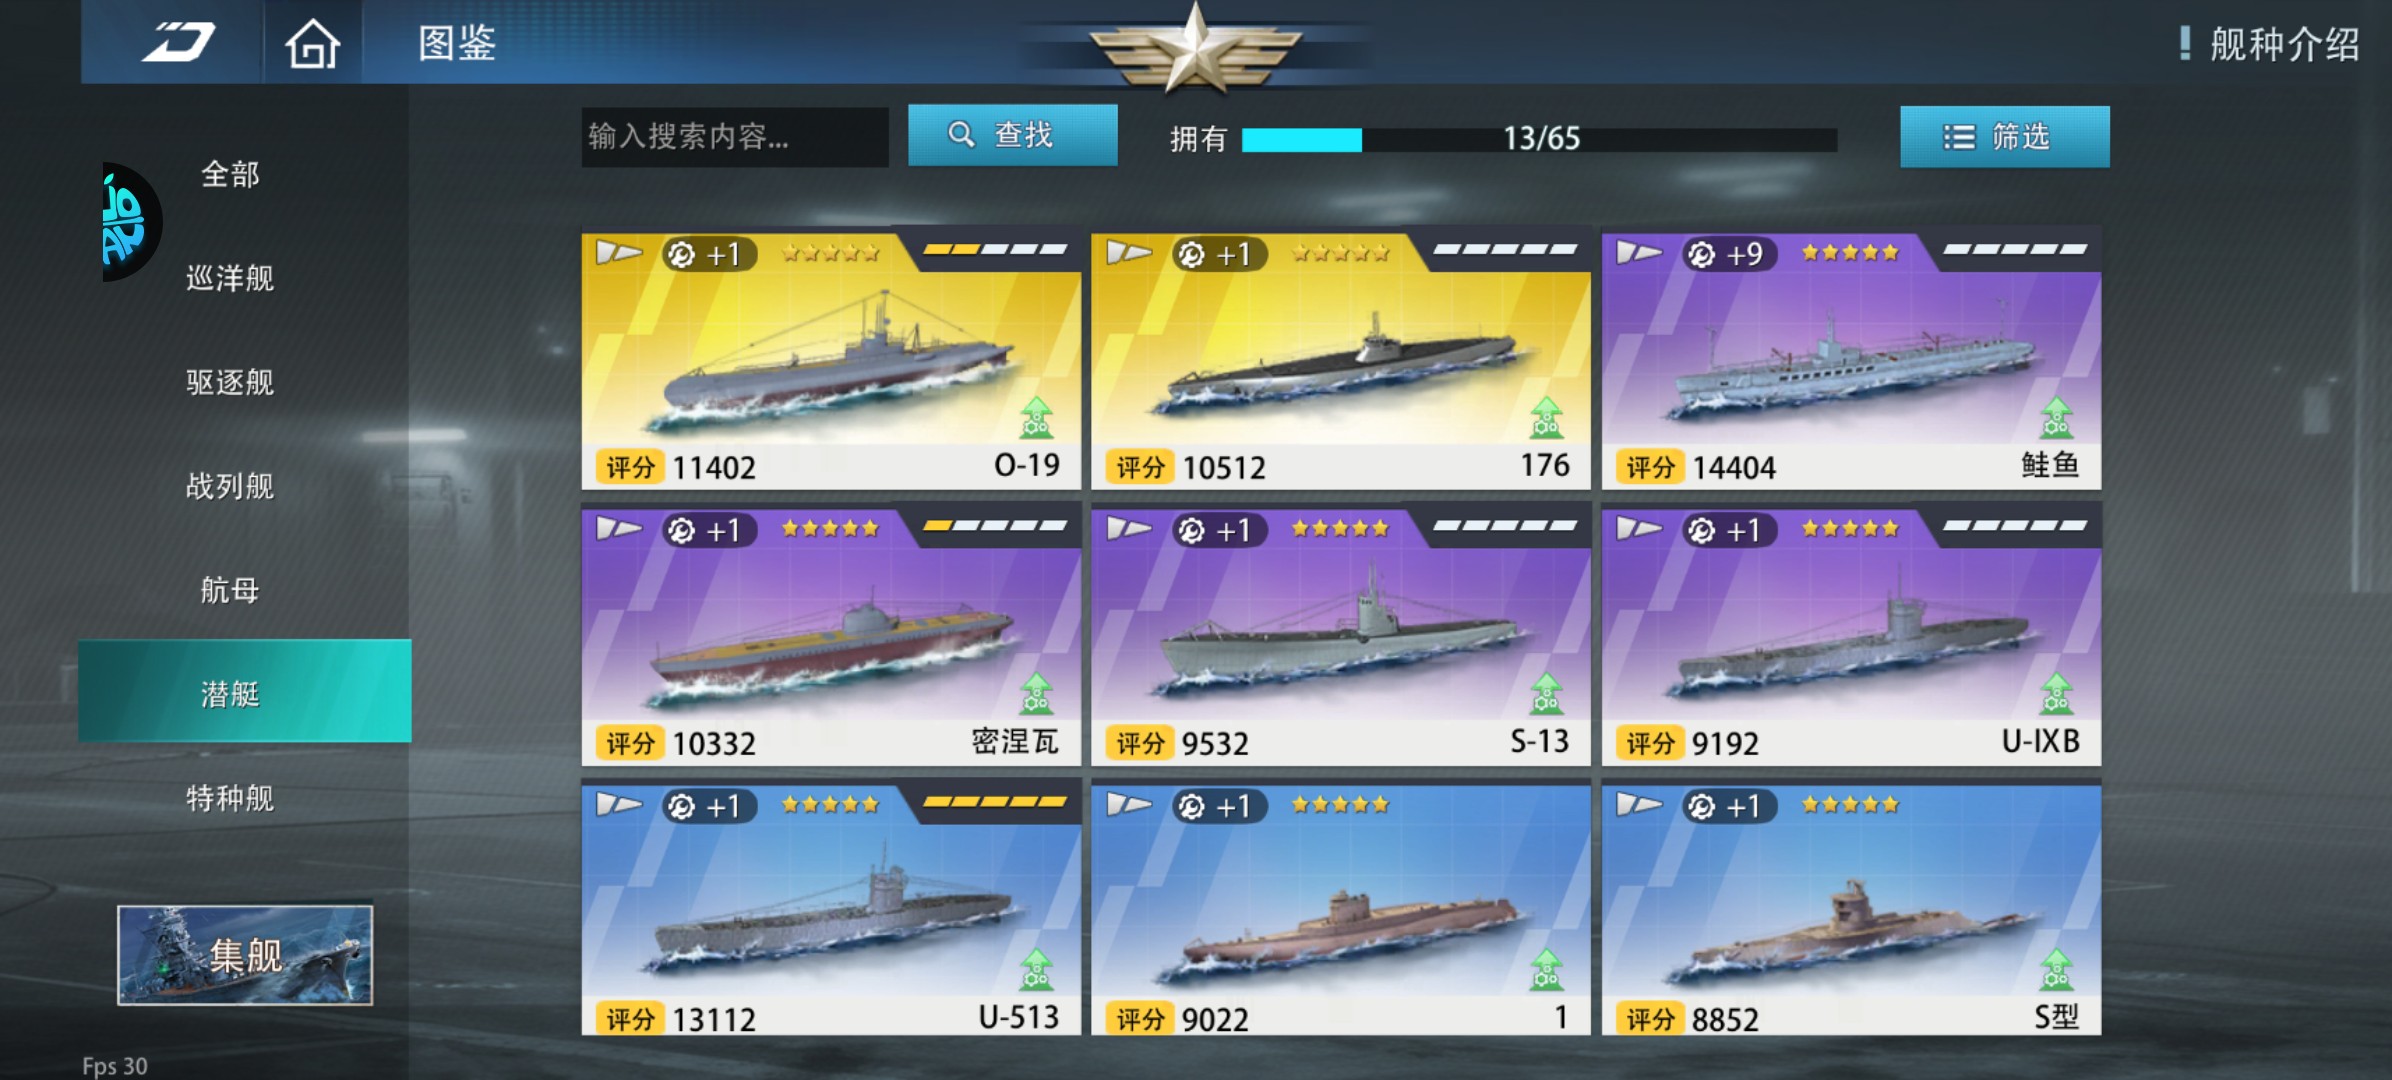Open the 战列舰 category

pos(230,486)
